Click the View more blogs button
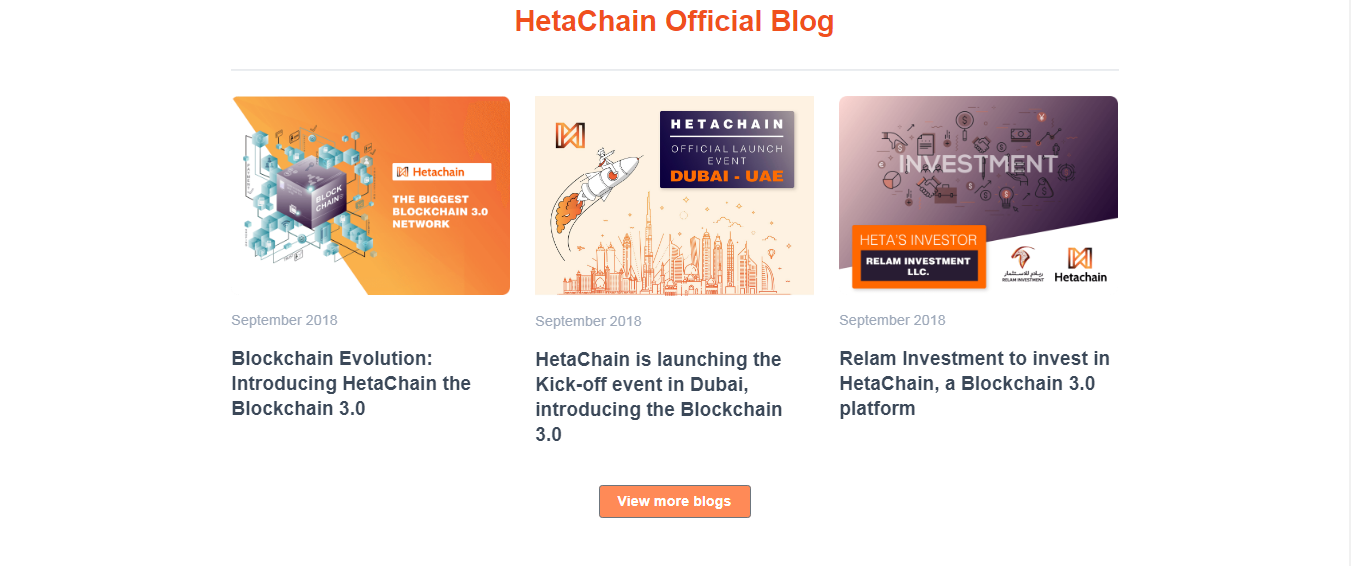Viewport: 1351px width, 566px height. click(x=674, y=501)
